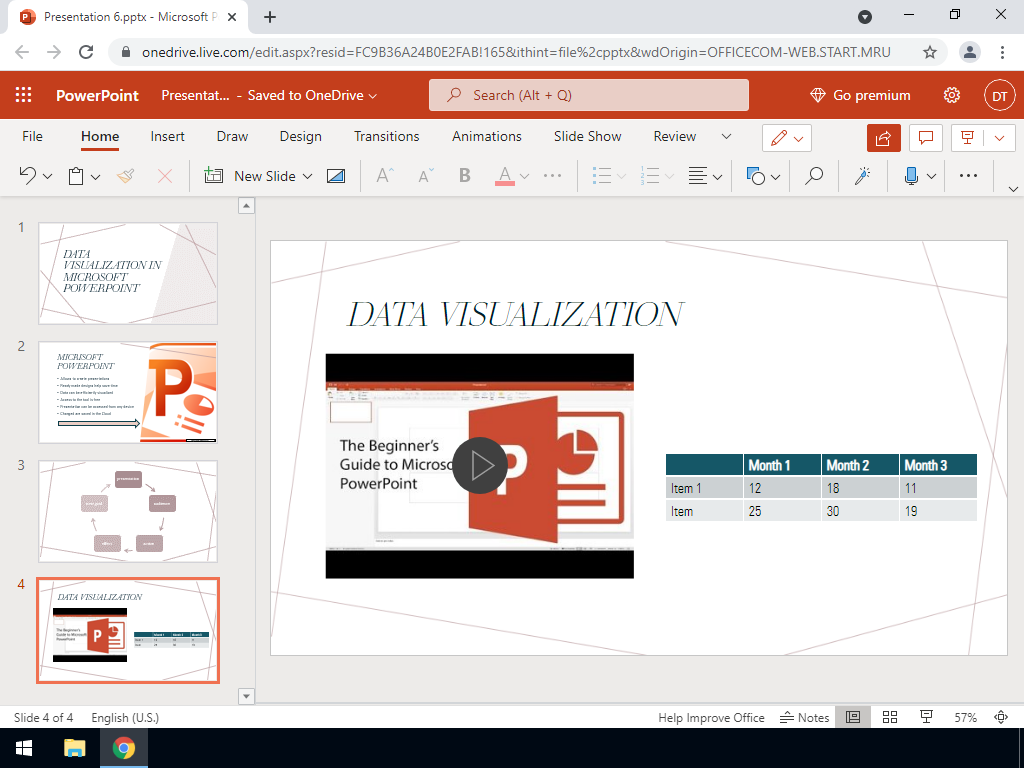Click the Go premium diamond button

(x=860, y=95)
